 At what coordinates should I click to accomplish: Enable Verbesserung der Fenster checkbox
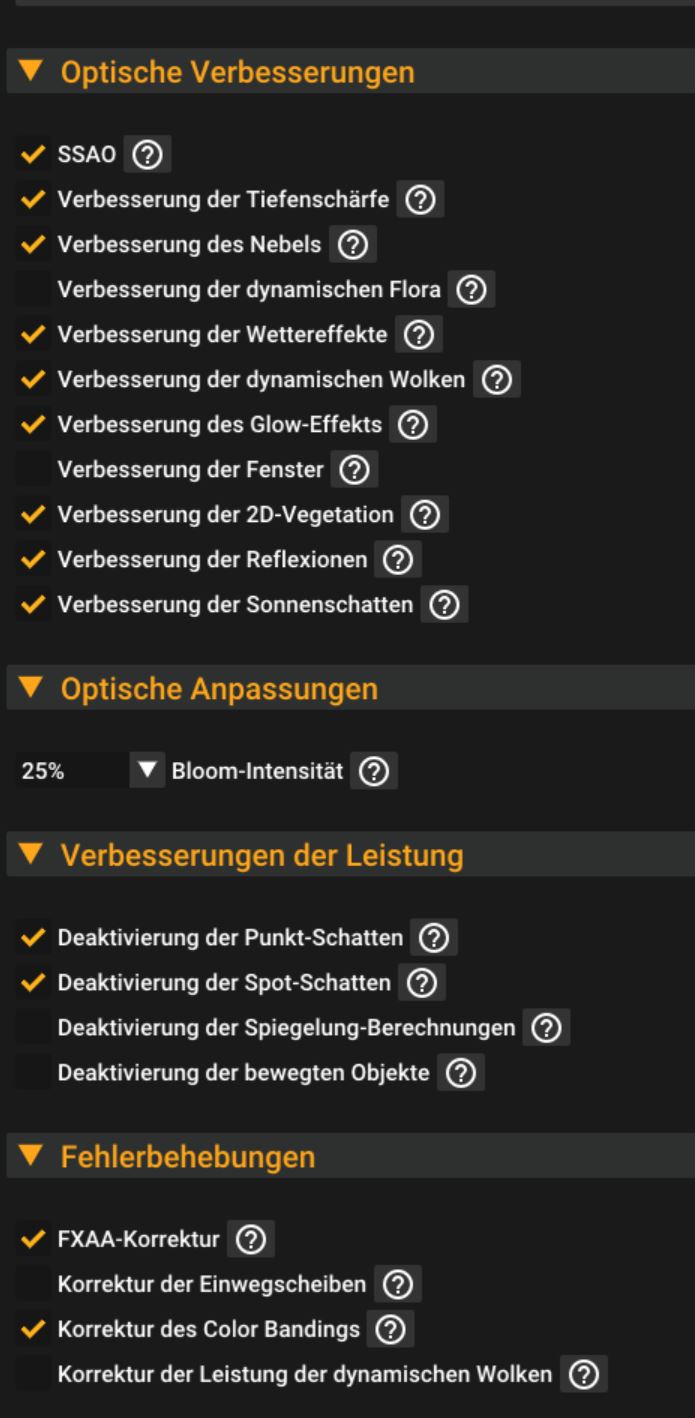[33, 469]
